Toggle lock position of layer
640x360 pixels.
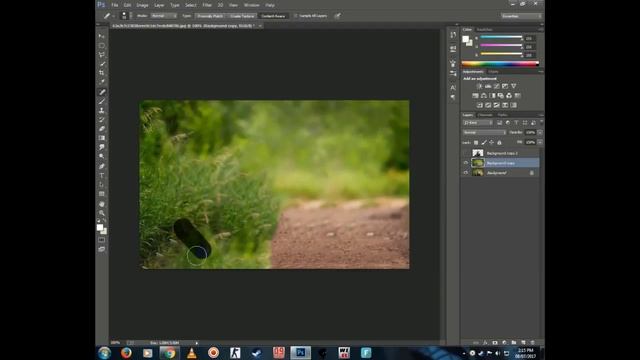[x=491, y=142]
